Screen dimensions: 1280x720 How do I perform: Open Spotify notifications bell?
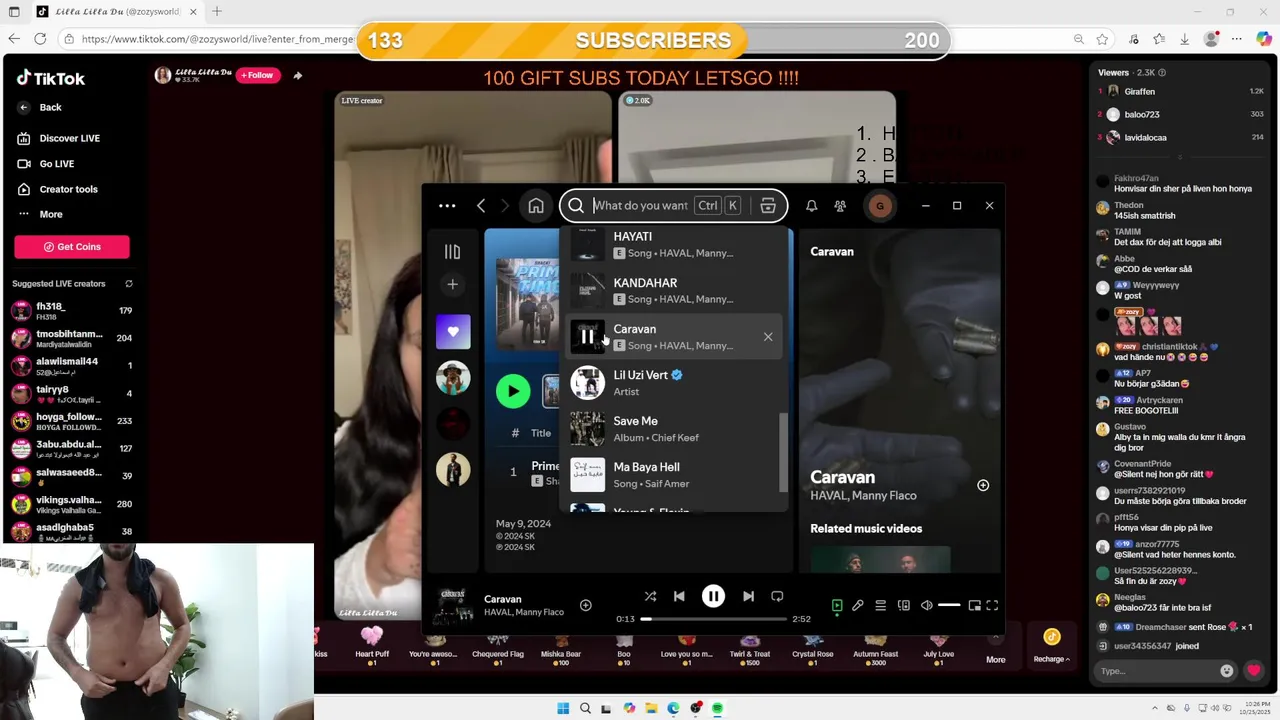(812, 206)
